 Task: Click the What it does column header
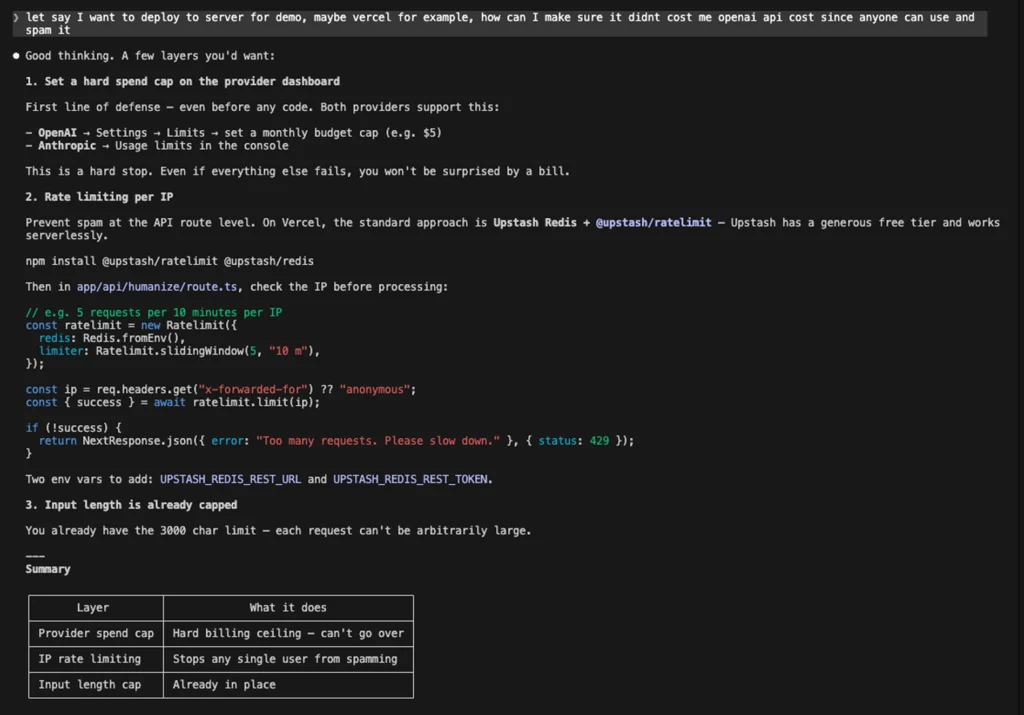pos(288,607)
